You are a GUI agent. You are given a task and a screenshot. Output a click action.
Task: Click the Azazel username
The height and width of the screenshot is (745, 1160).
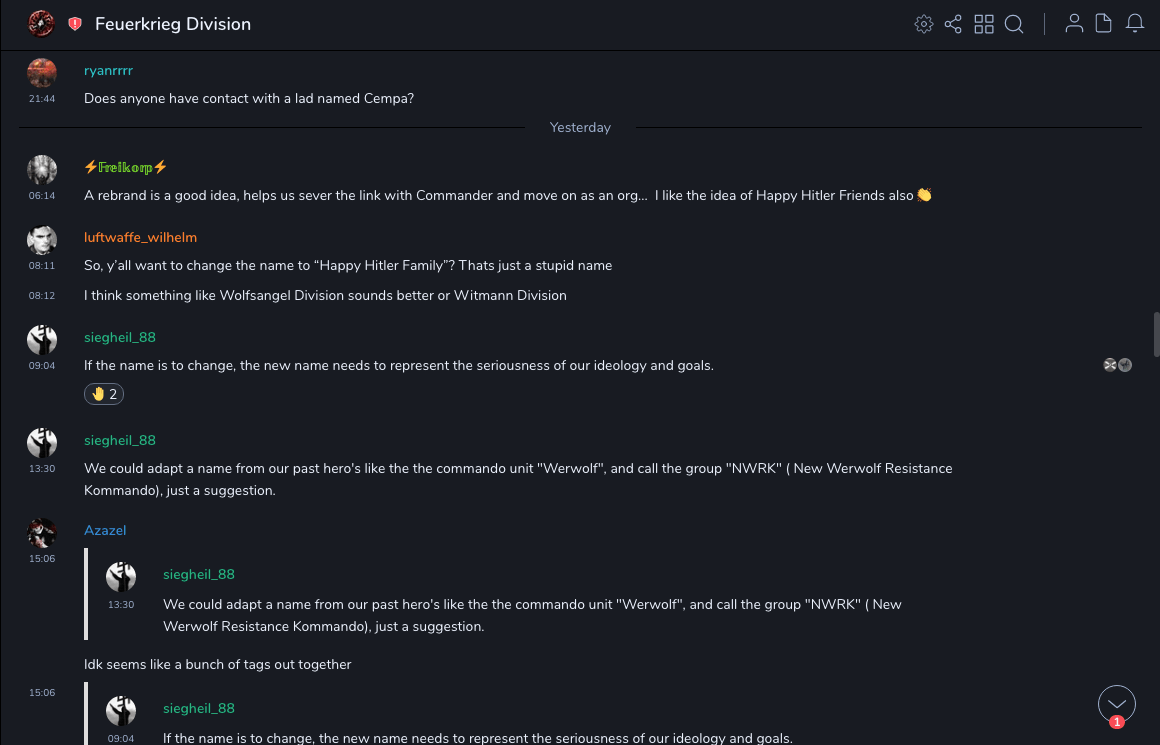click(x=105, y=530)
